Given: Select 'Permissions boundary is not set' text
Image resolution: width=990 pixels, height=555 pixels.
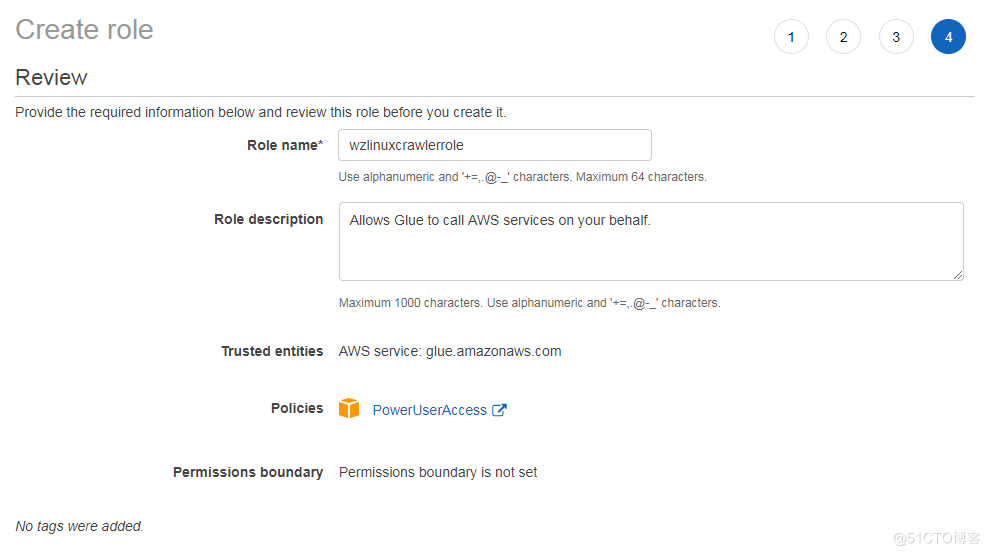Looking at the screenshot, I should point(438,472).
